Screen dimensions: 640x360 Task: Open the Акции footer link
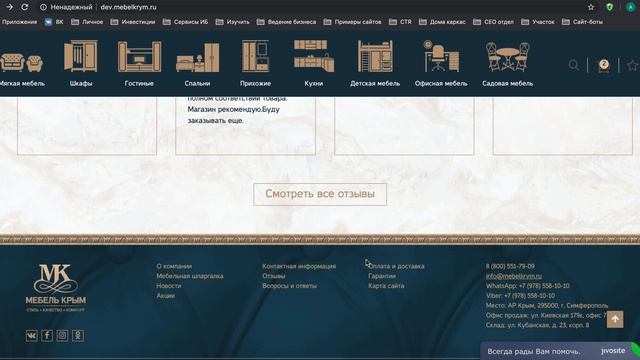(165, 296)
